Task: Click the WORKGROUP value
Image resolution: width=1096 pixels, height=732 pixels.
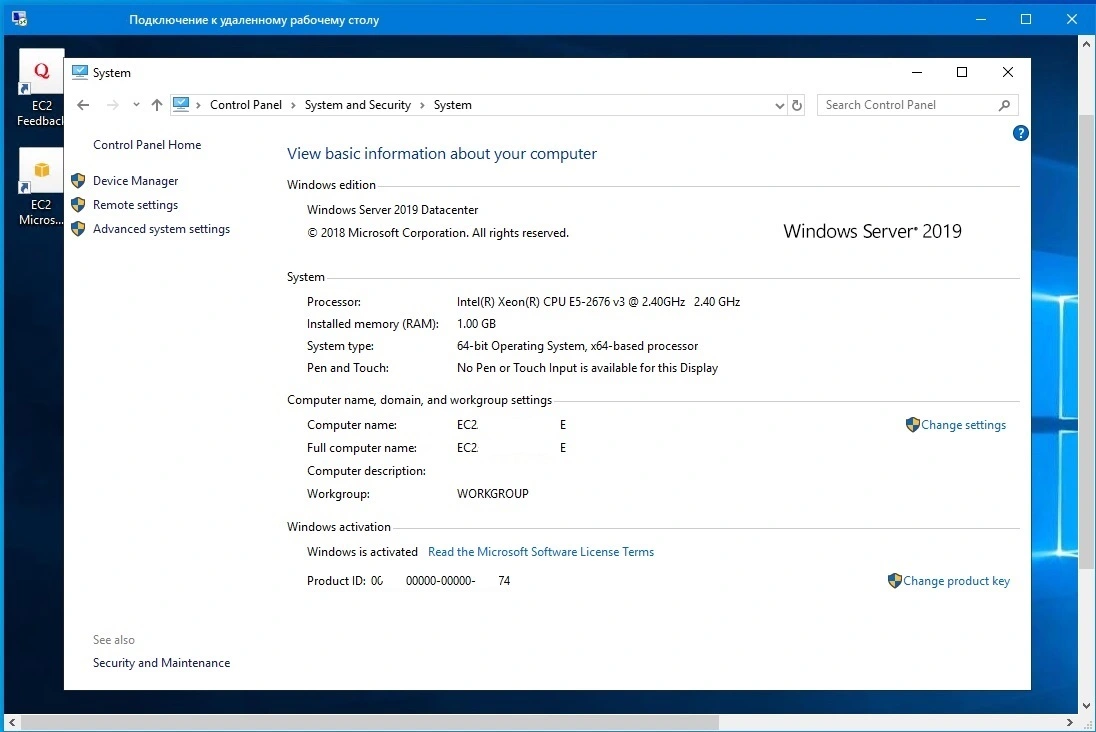Action: pos(493,494)
